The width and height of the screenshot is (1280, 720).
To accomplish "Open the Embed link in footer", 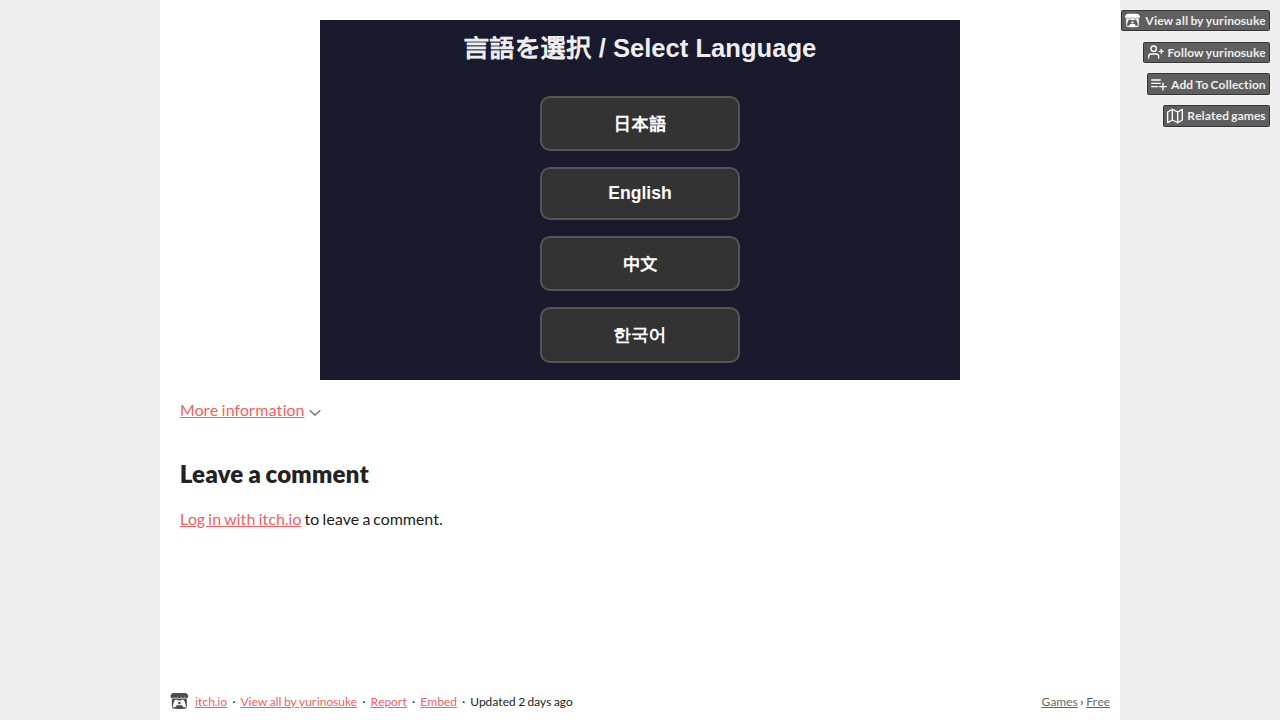I will 438,702.
